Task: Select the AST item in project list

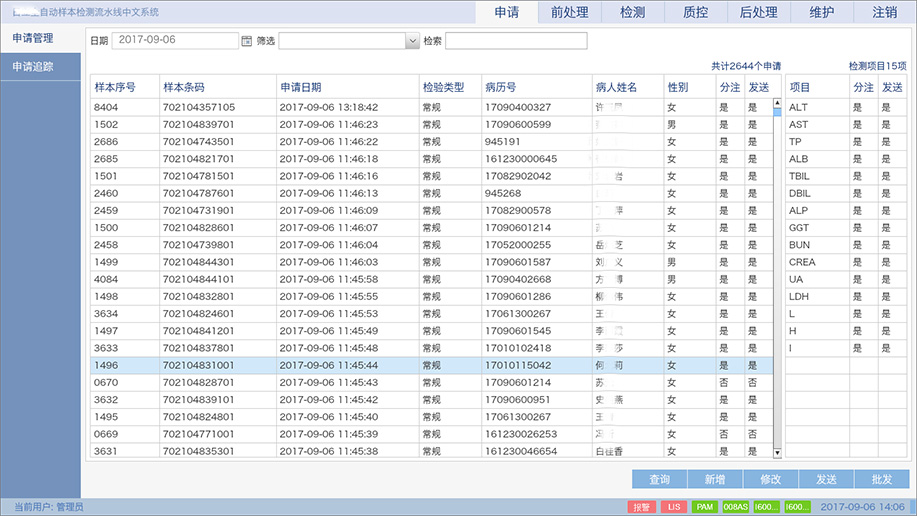Action: point(846,125)
